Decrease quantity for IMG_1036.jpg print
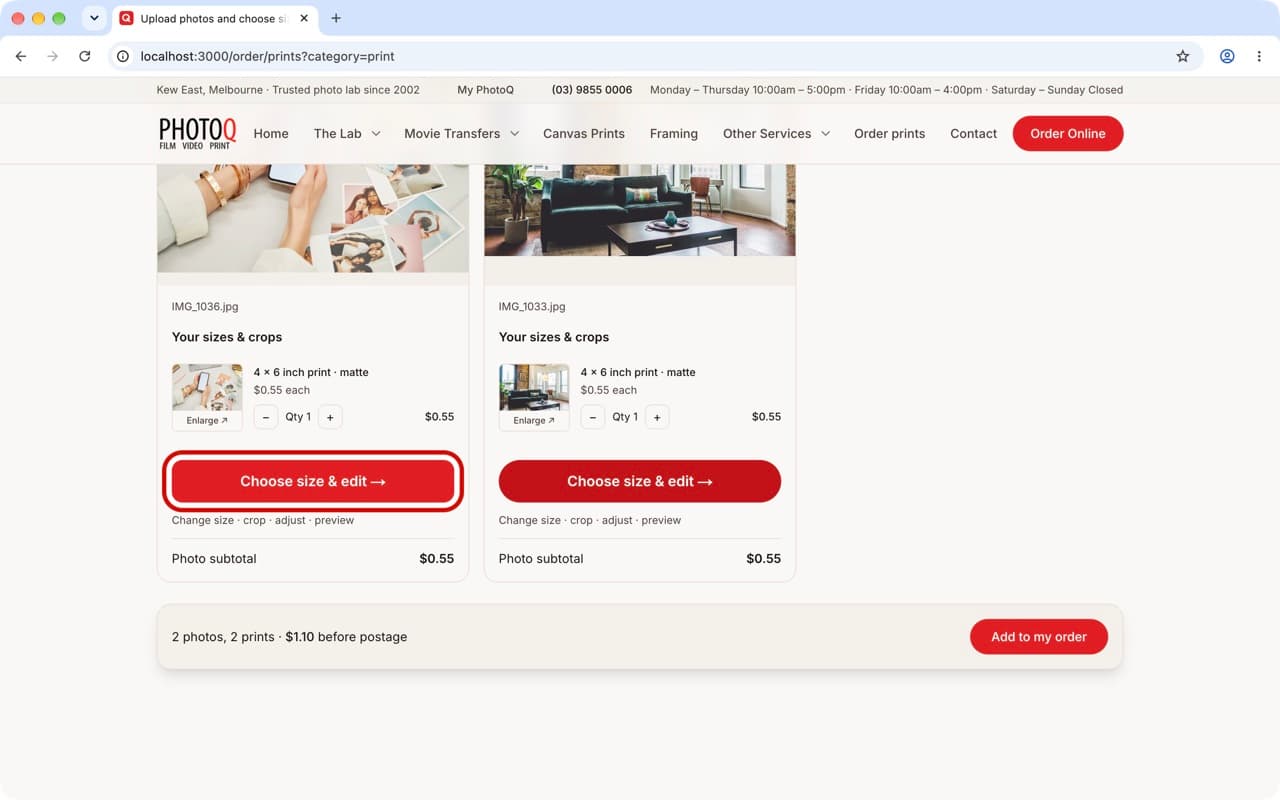This screenshot has height=800, width=1280. (266, 417)
